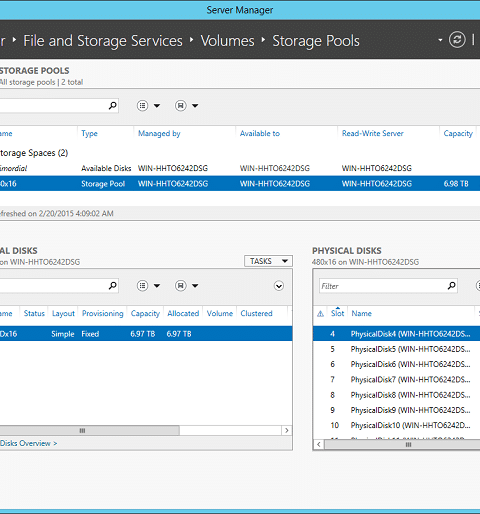Open the breadcrumb history dropdown beside the refresh icon
The image size is (480, 514).
tap(440, 40)
